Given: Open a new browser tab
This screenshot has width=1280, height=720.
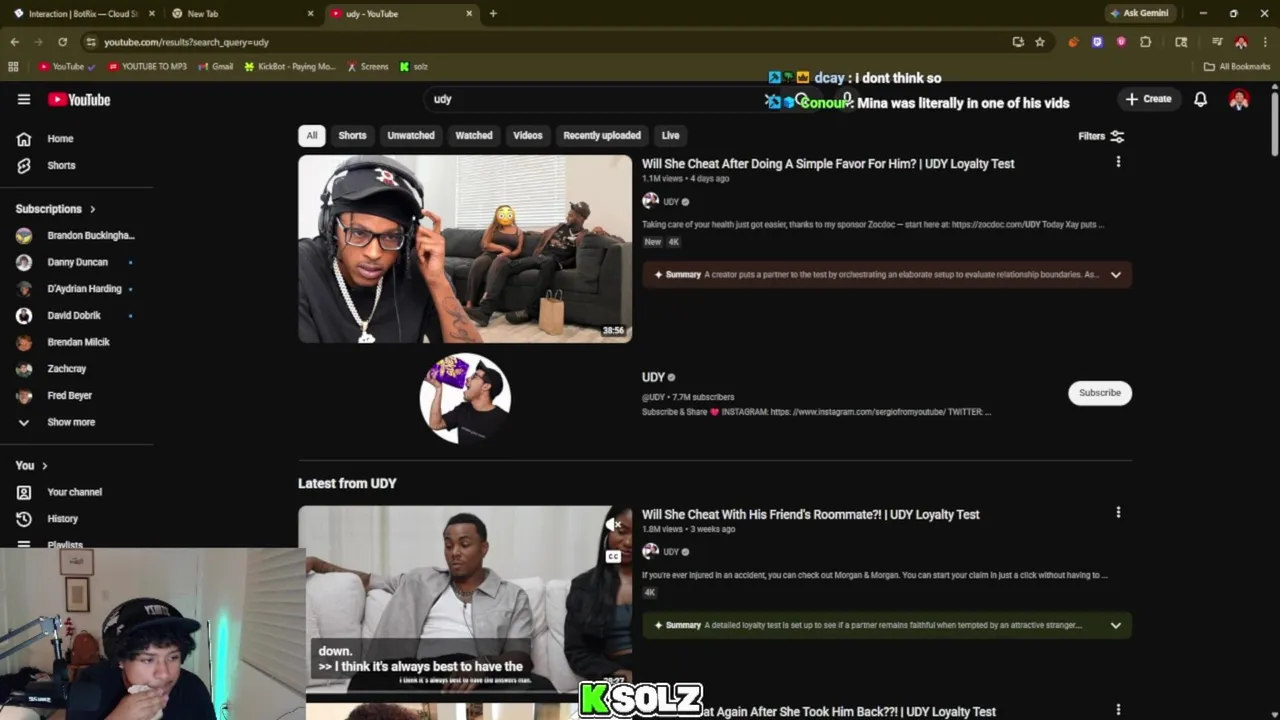Looking at the screenshot, I should point(493,14).
